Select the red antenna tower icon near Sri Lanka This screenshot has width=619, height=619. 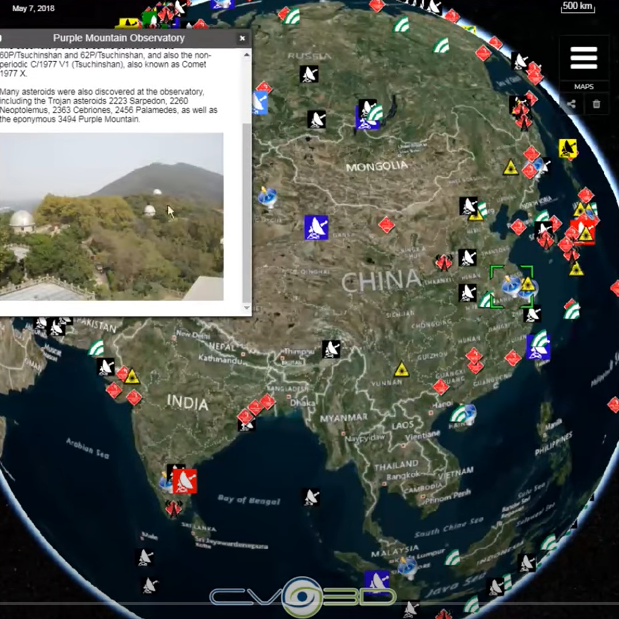[173, 508]
